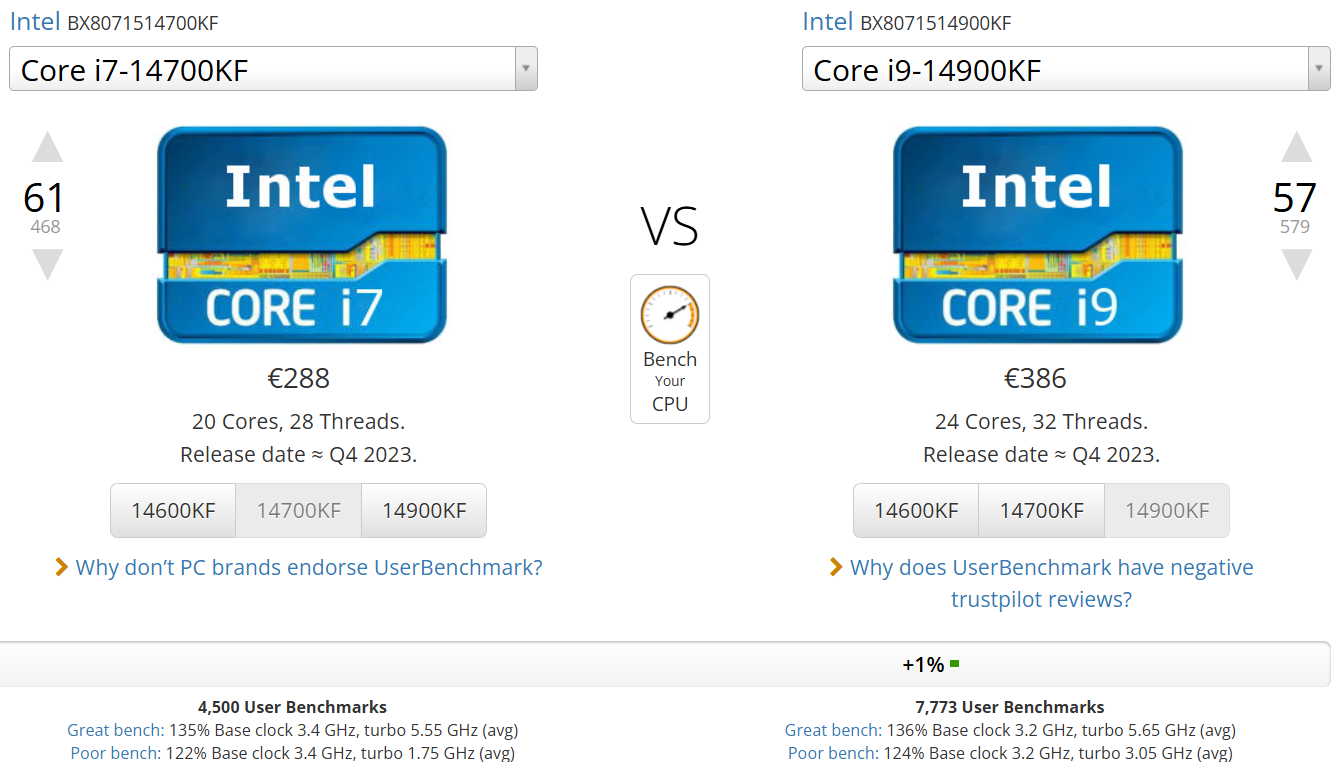Click the +1% comparison bar
This screenshot has height=762, width=1338.
pos(930,665)
